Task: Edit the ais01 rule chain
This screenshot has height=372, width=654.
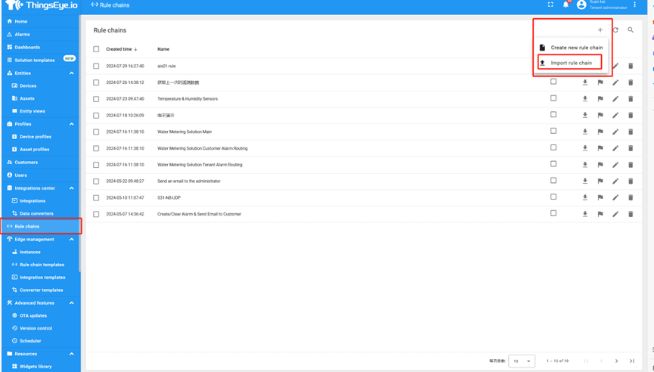Action: 615,66
